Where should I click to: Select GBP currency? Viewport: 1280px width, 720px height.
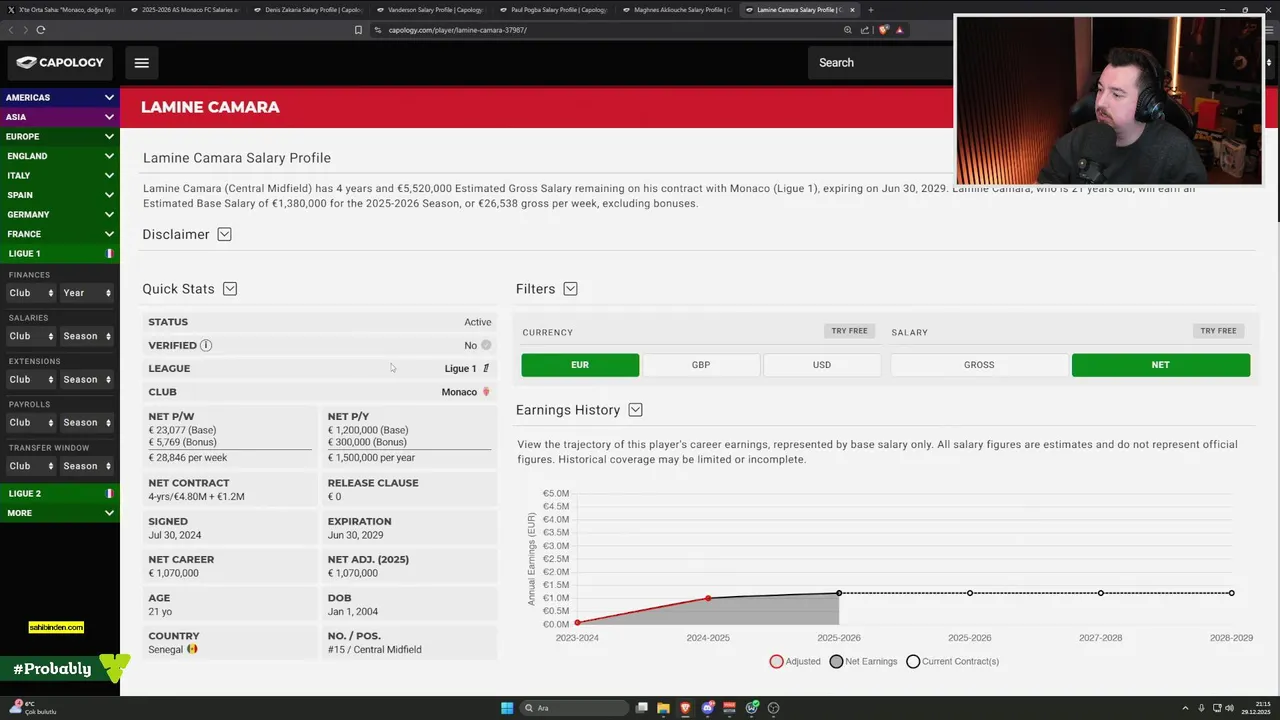coord(701,365)
